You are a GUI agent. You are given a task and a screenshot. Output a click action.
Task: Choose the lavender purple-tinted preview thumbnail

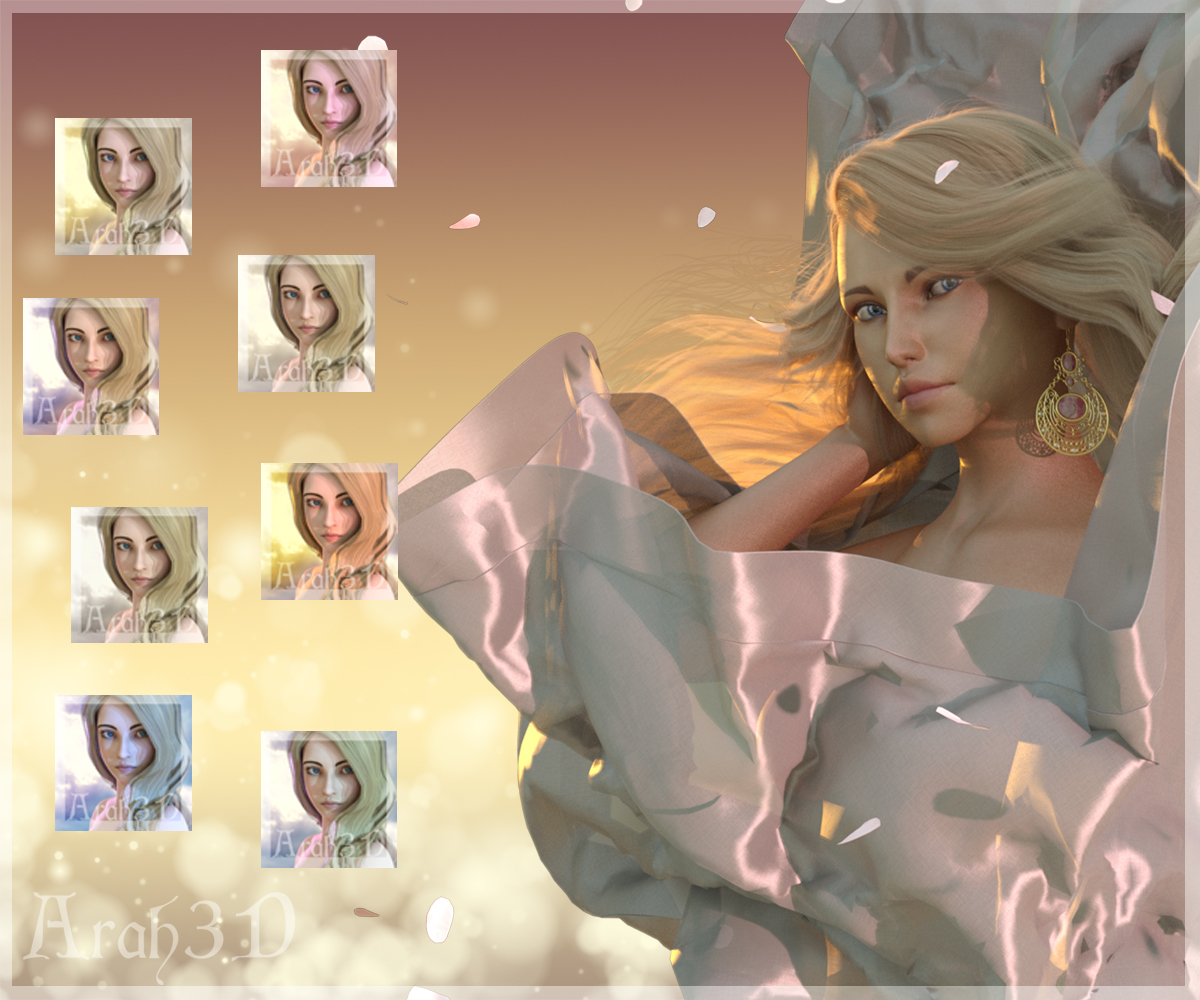[91, 366]
